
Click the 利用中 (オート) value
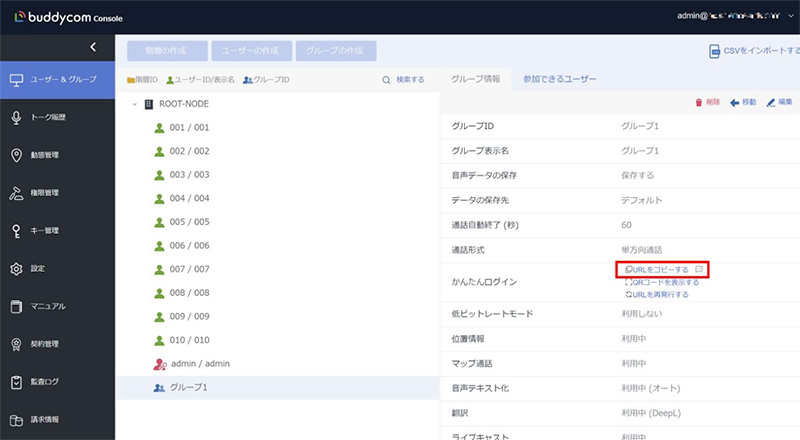651,388
